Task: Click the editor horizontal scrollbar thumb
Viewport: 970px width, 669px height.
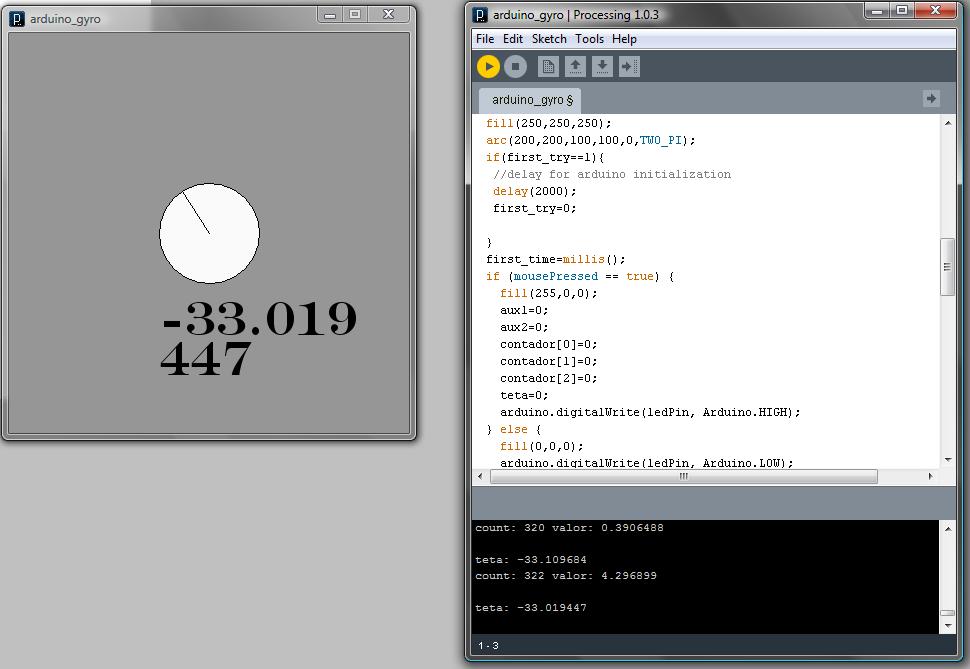Action: click(x=684, y=476)
